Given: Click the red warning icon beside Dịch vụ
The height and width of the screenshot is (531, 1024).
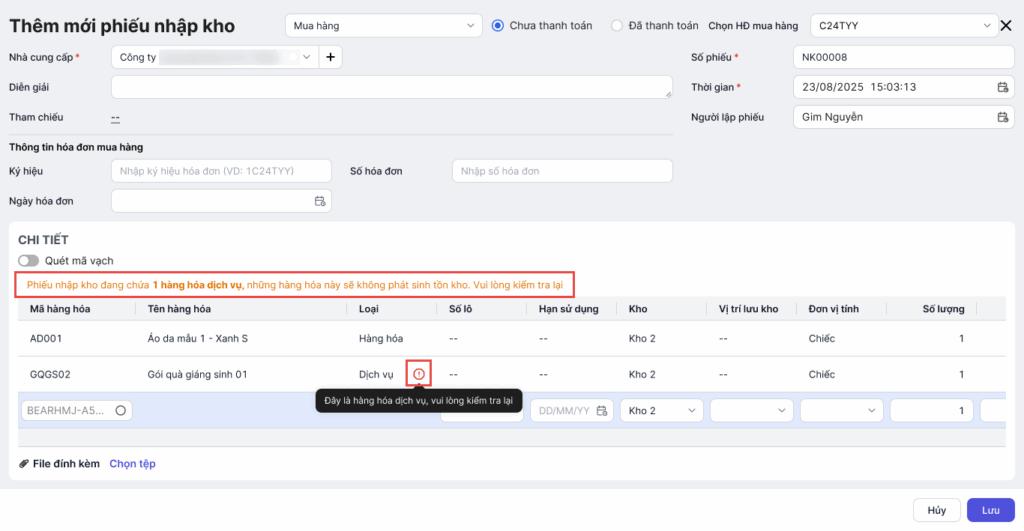Looking at the screenshot, I should click(419, 374).
